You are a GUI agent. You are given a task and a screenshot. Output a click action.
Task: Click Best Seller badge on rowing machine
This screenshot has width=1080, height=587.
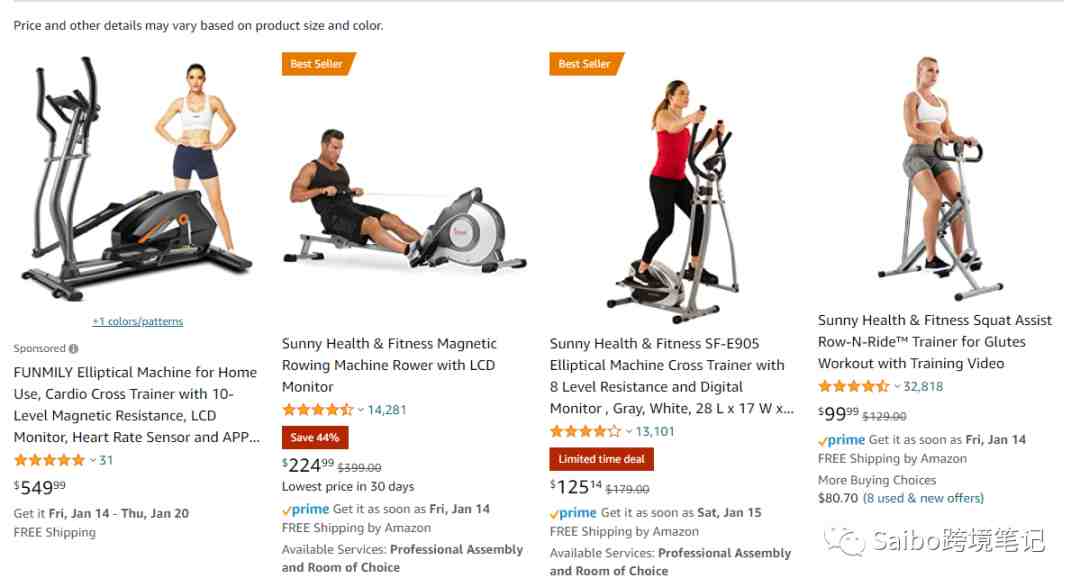(x=318, y=64)
